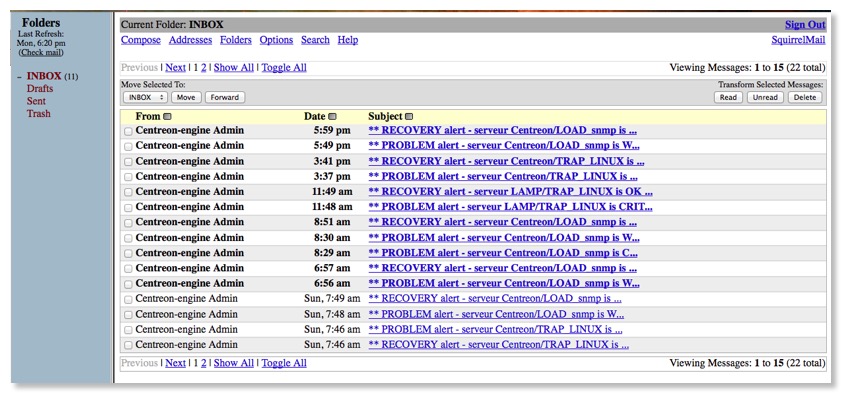Open the Sun, 7:46 am PROBLEM TRAP_LINUX message
Image resolution: width=841 pixels, height=393 pixels.
click(x=496, y=329)
